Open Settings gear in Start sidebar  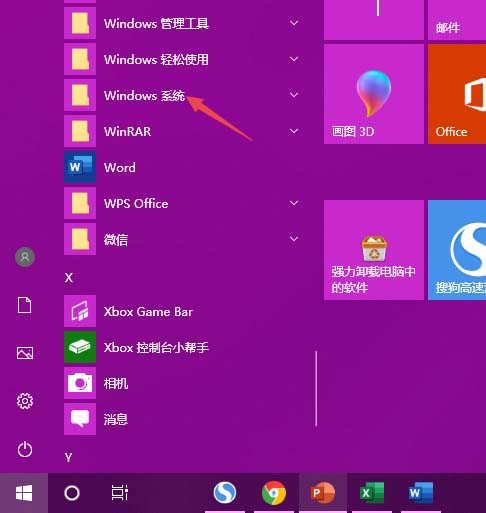[x=25, y=401]
